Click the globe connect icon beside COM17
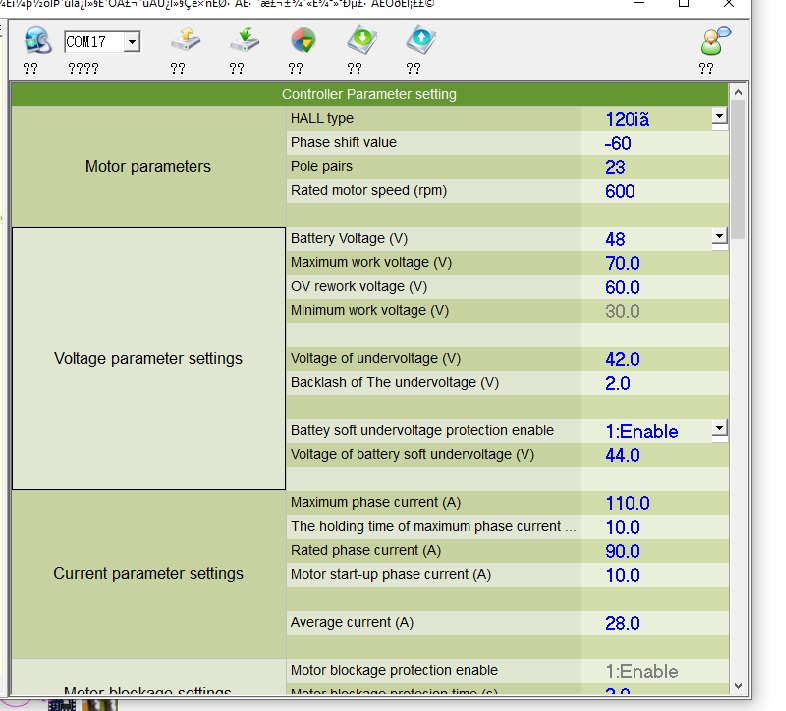This screenshot has height=711, width=786. tap(37, 42)
